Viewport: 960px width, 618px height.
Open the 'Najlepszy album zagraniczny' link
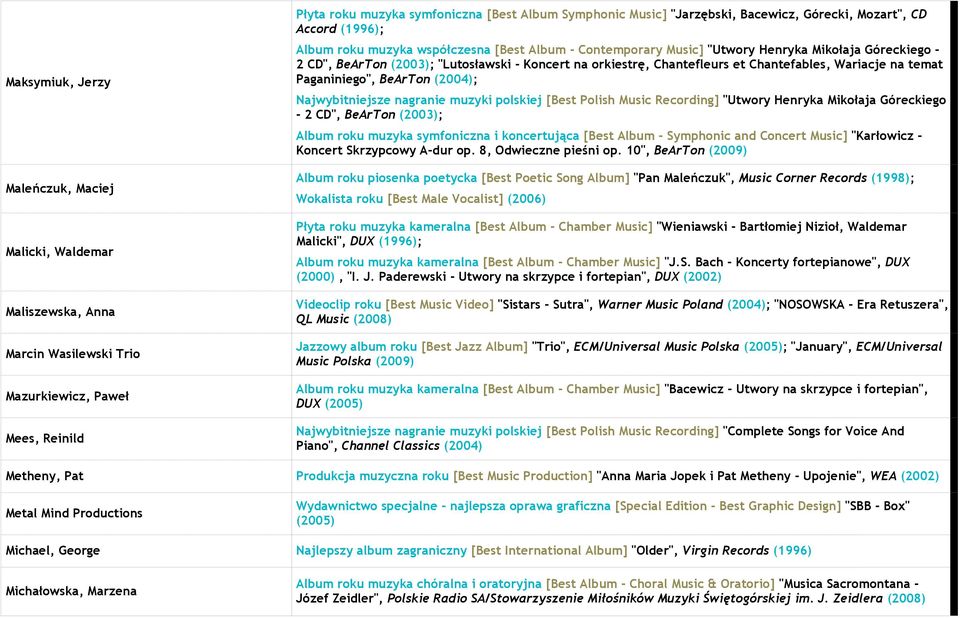coord(381,551)
